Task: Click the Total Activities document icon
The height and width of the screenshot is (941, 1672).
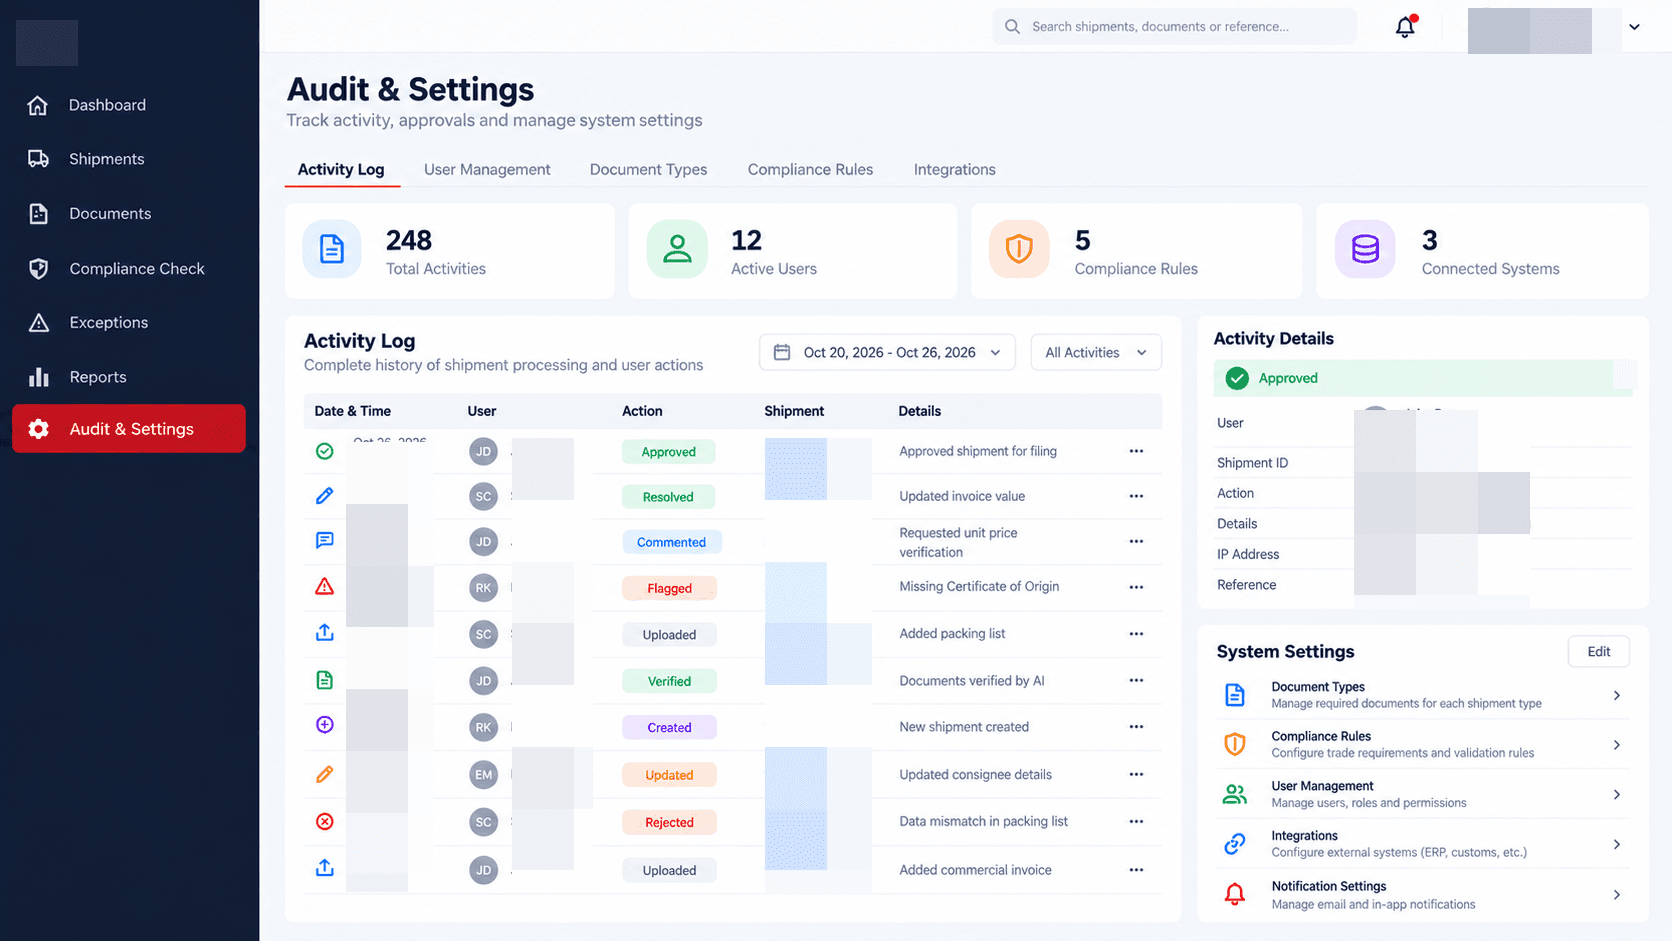Action: pyautogui.click(x=332, y=249)
